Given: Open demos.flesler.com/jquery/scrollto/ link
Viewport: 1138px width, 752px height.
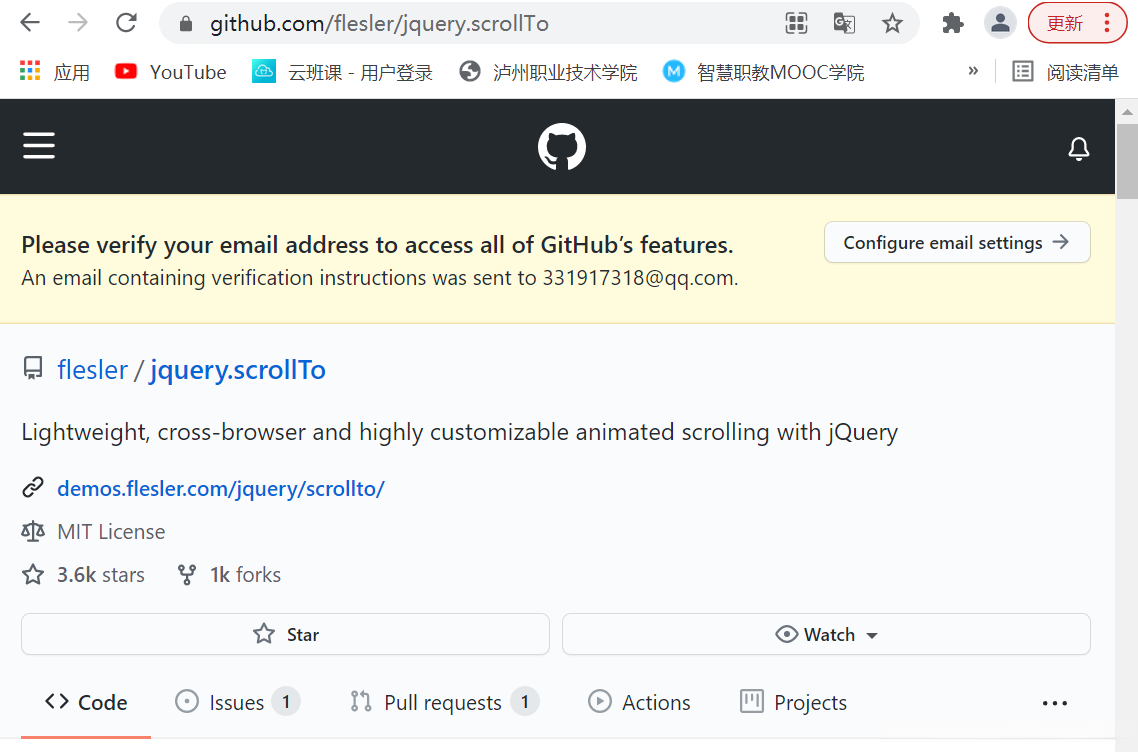Looking at the screenshot, I should (x=220, y=489).
